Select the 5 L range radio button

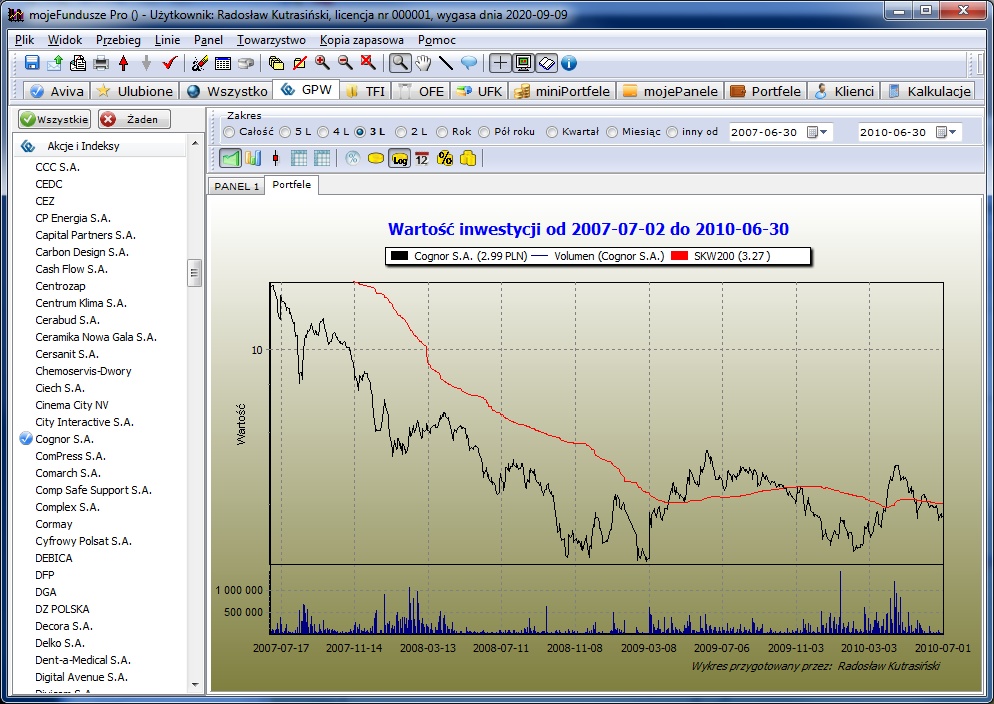287,132
